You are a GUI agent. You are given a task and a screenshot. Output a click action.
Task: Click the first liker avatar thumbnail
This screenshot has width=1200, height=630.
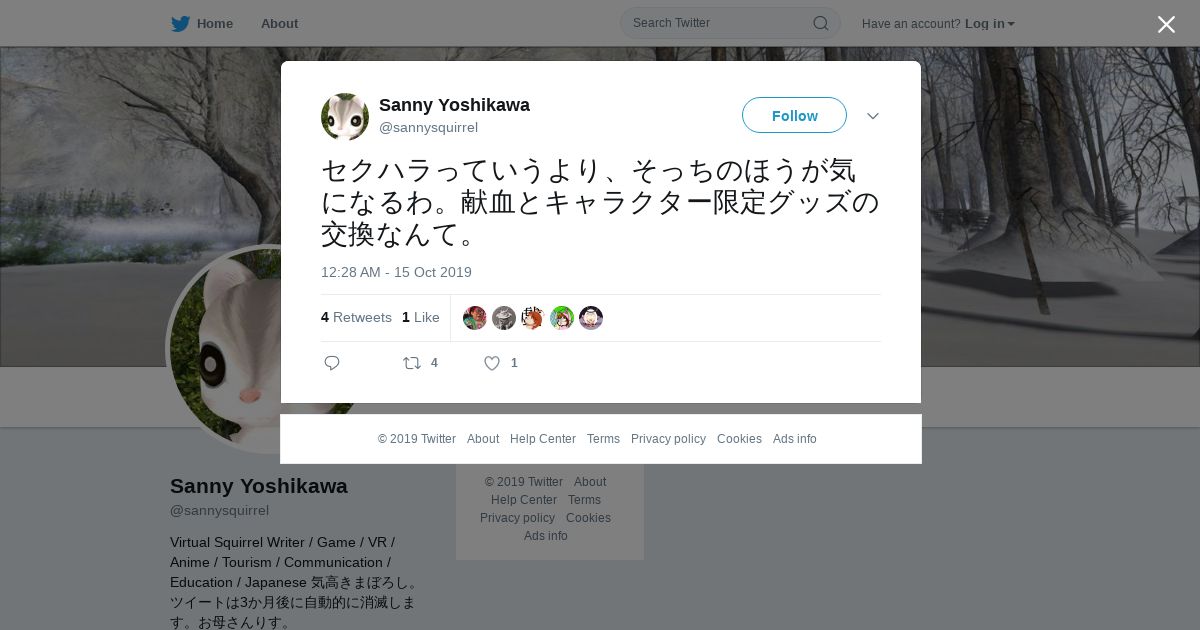475,318
